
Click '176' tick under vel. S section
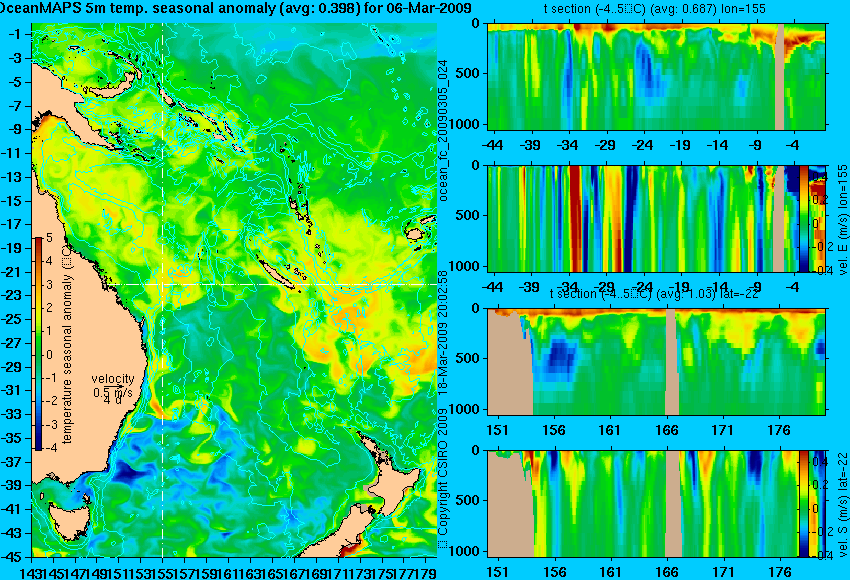(x=780, y=572)
